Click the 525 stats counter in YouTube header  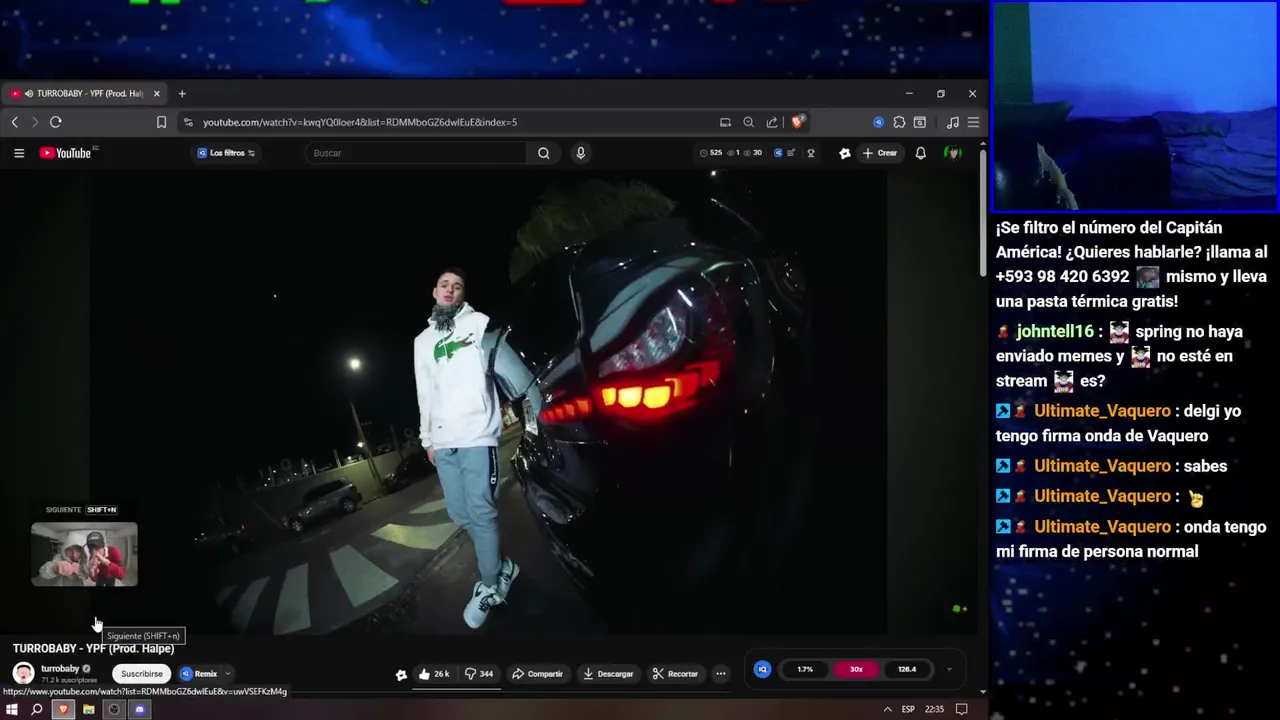711,153
